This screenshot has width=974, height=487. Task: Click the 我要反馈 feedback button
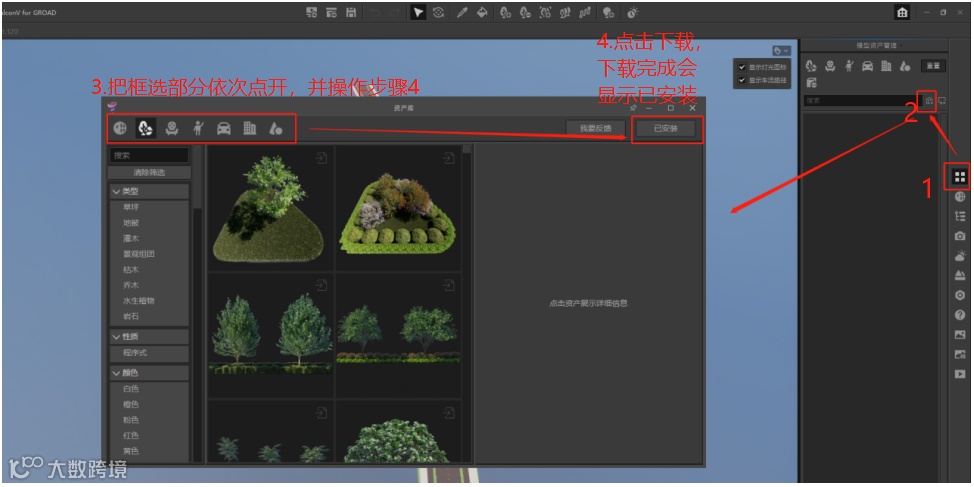tap(595, 129)
